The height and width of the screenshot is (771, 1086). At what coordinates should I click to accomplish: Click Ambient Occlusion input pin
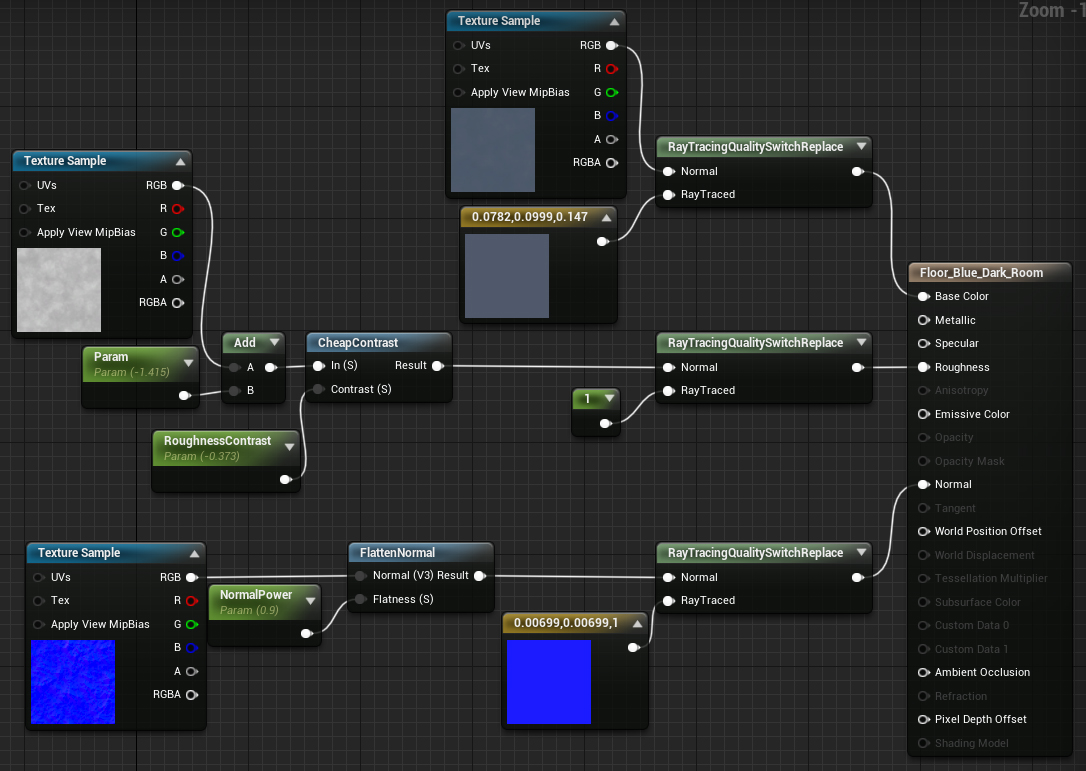pos(923,673)
